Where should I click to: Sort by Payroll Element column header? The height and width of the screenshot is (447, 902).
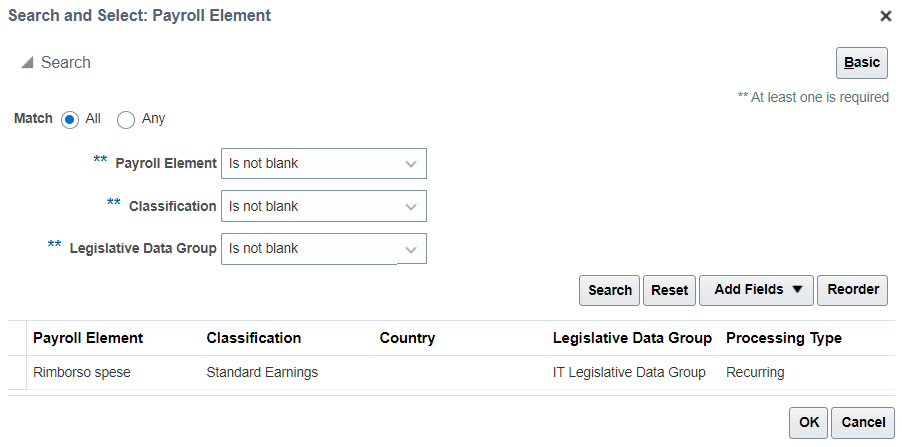[88, 338]
